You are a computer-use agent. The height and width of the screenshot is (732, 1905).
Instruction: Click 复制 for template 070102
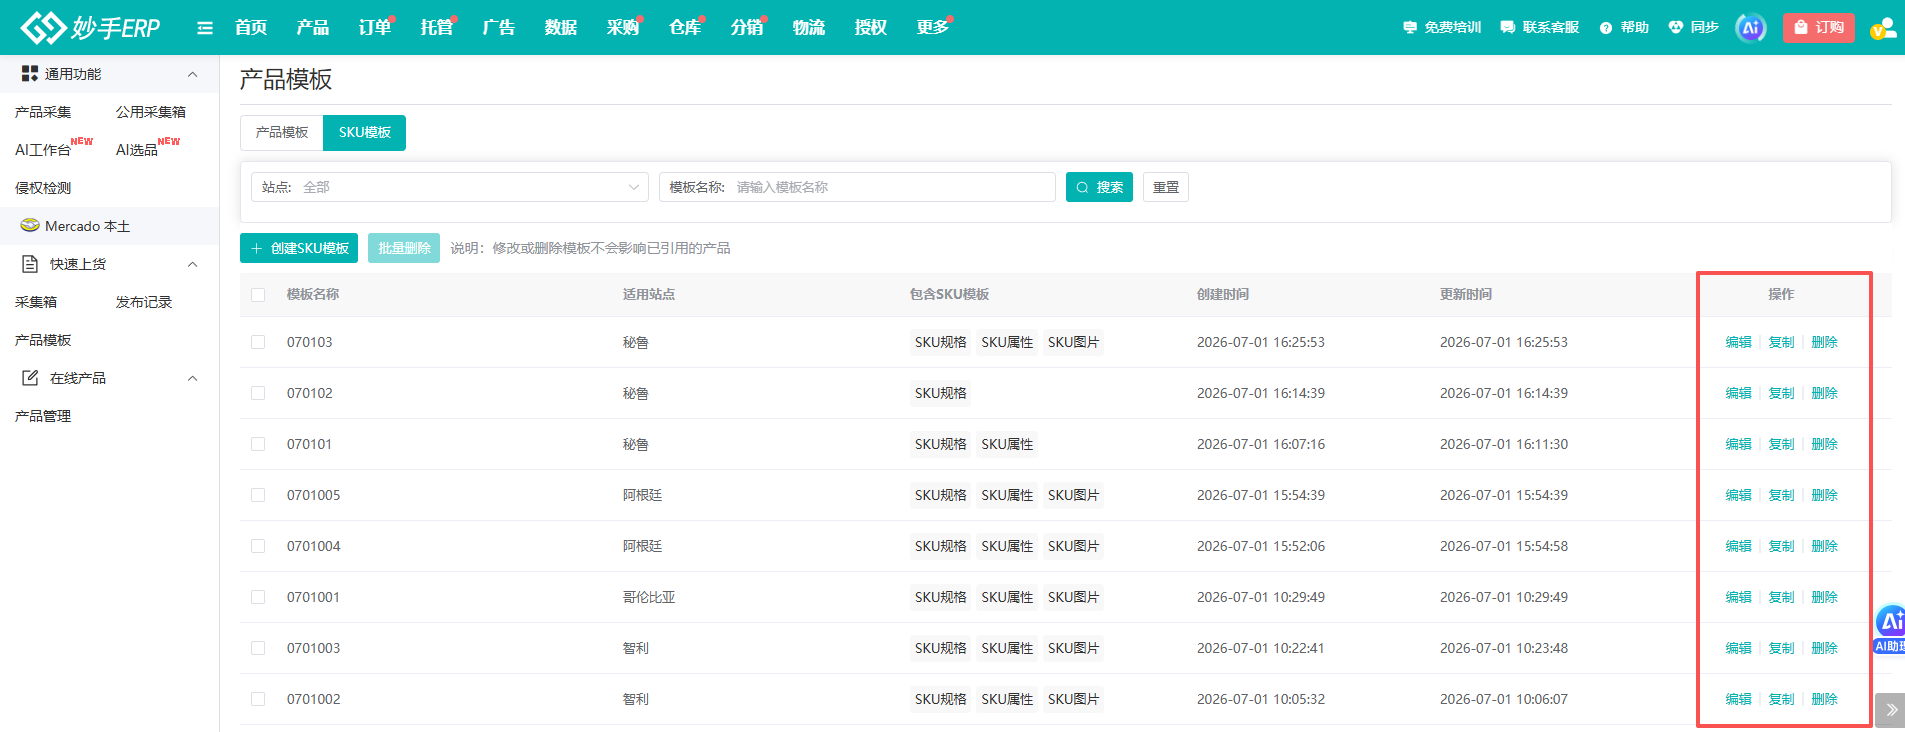[1781, 393]
